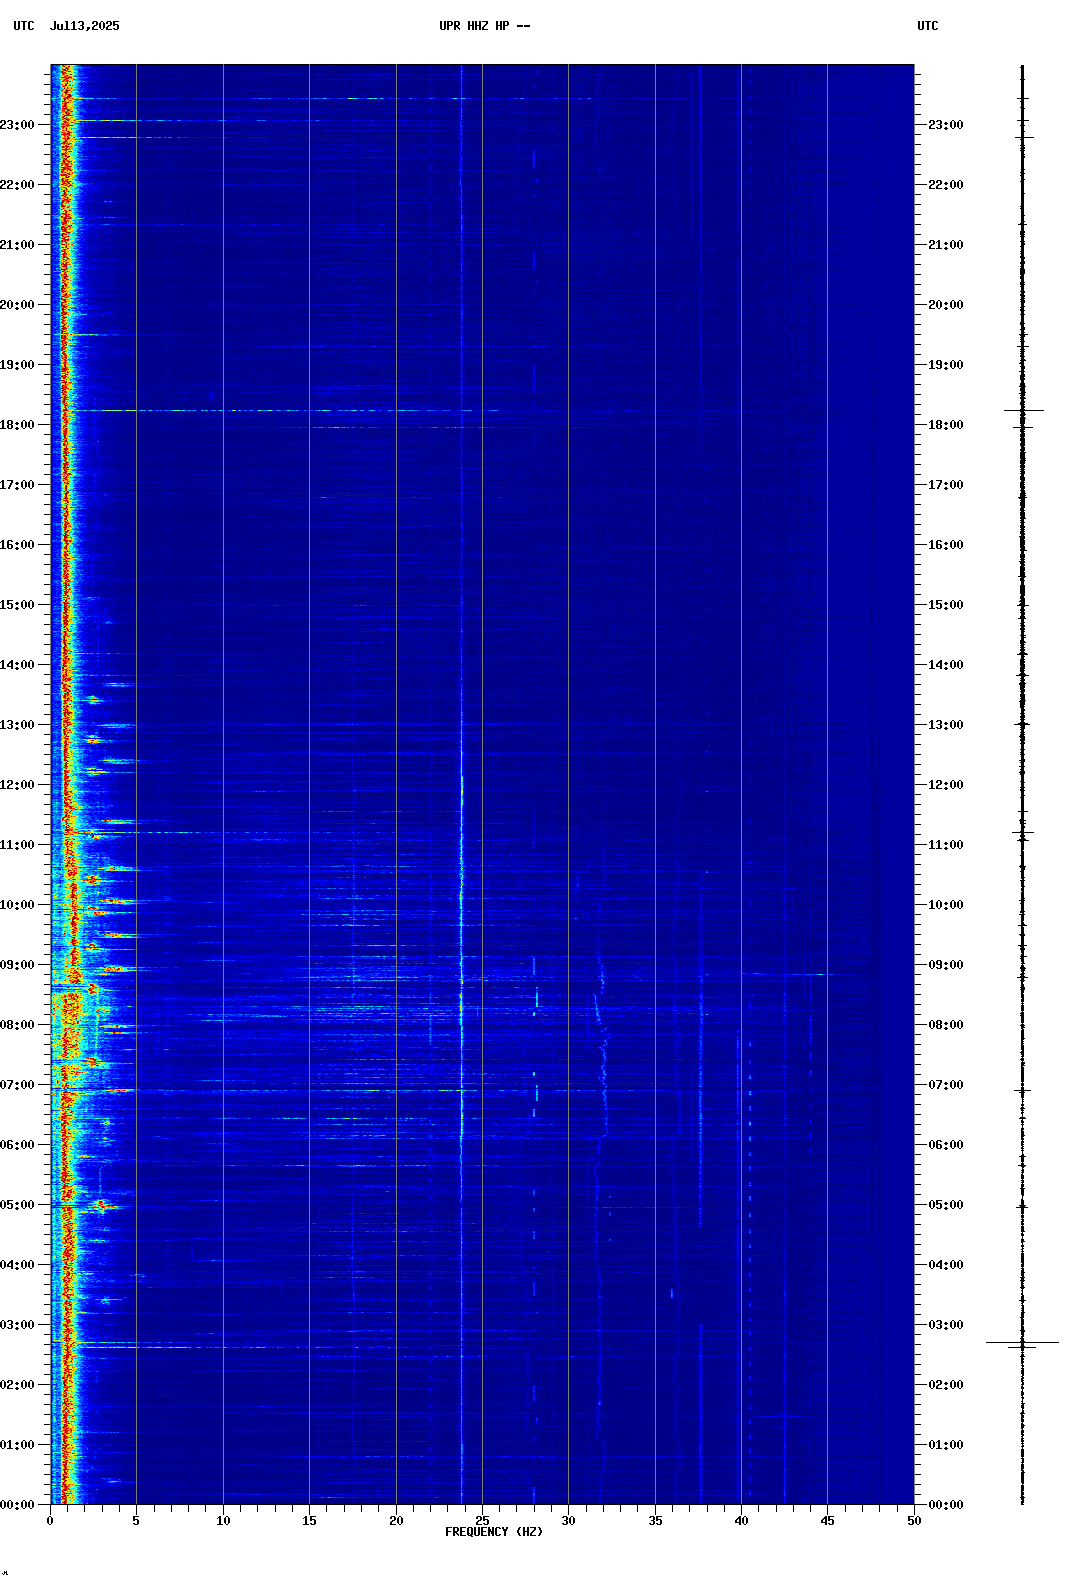Click the 13:00 label on the right time axis
This screenshot has height=1584, width=1066.
click(x=946, y=725)
